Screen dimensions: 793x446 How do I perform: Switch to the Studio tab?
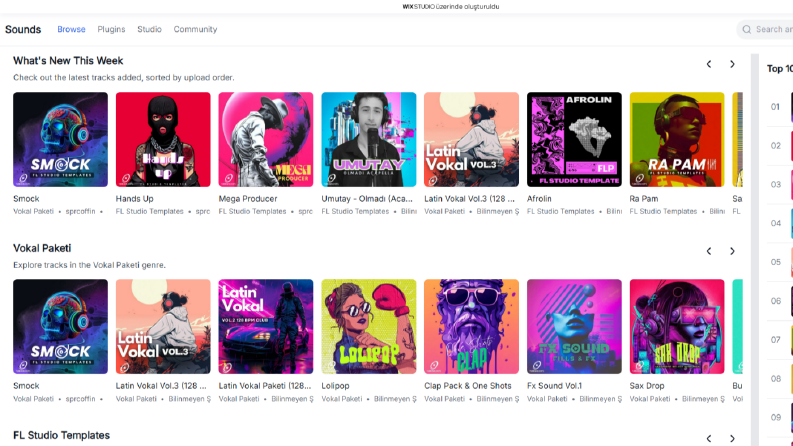[149, 29]
